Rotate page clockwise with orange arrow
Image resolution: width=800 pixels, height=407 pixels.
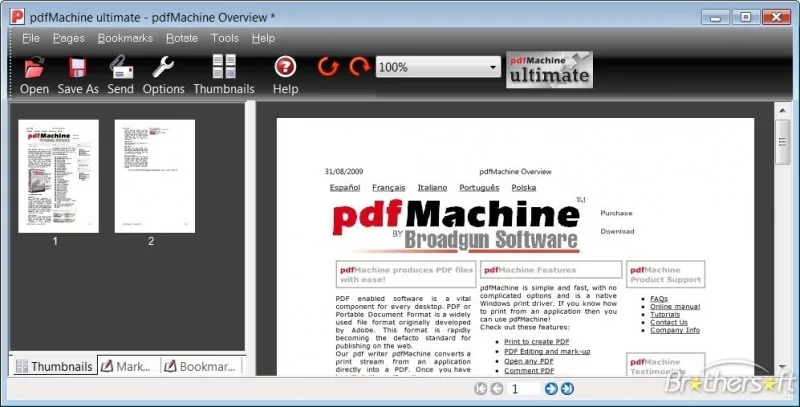click(360, 67)
